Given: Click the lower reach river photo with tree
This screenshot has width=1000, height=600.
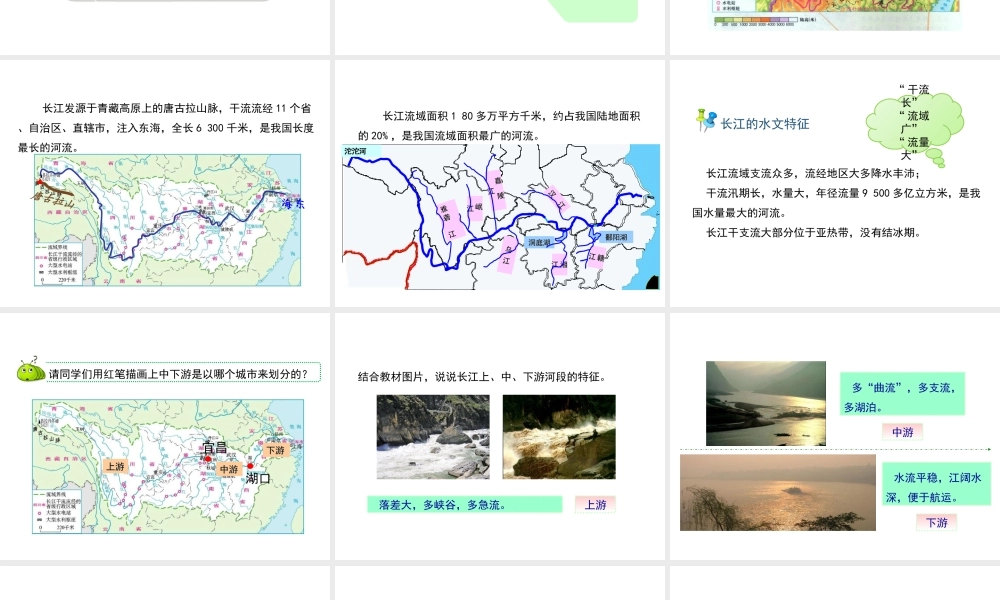Looking at the screenshot, I should pyautogui.click(x=778, y=492).
